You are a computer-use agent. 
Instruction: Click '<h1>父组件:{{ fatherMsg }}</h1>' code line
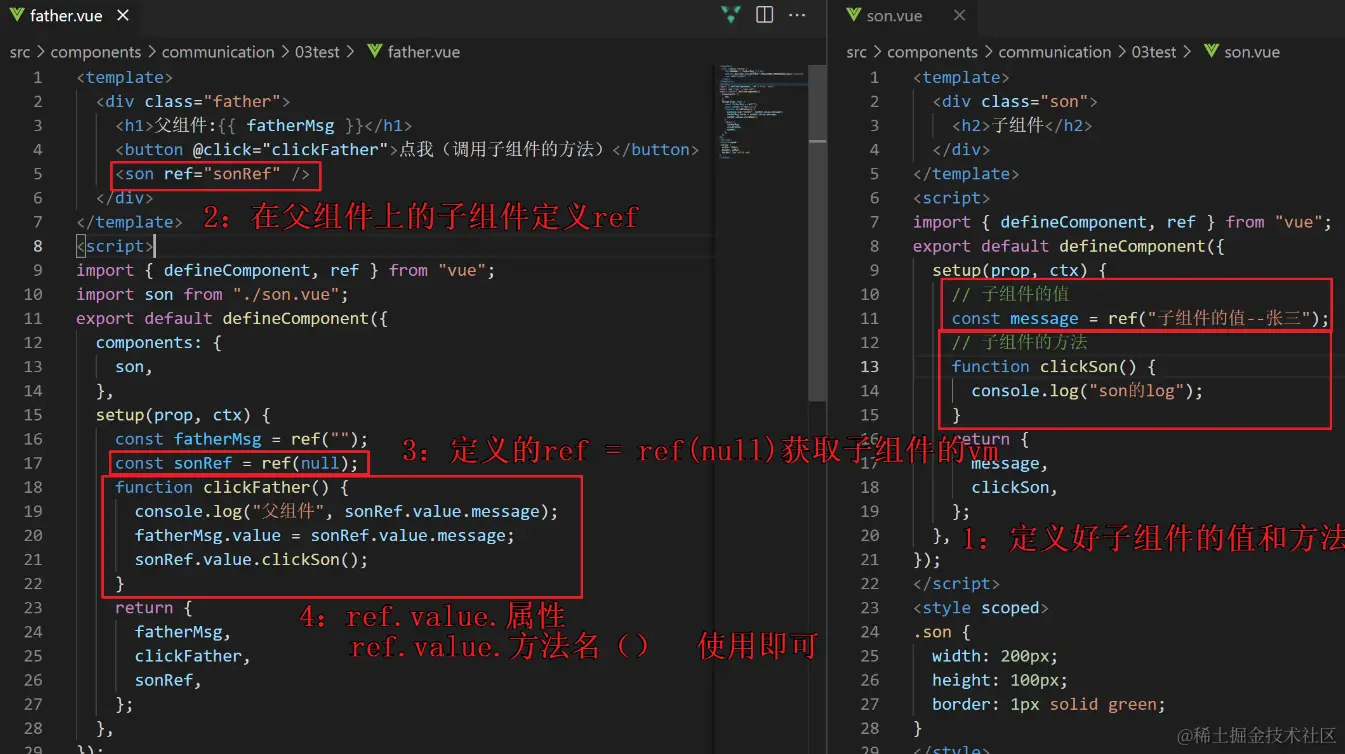(x=264, y=125)
